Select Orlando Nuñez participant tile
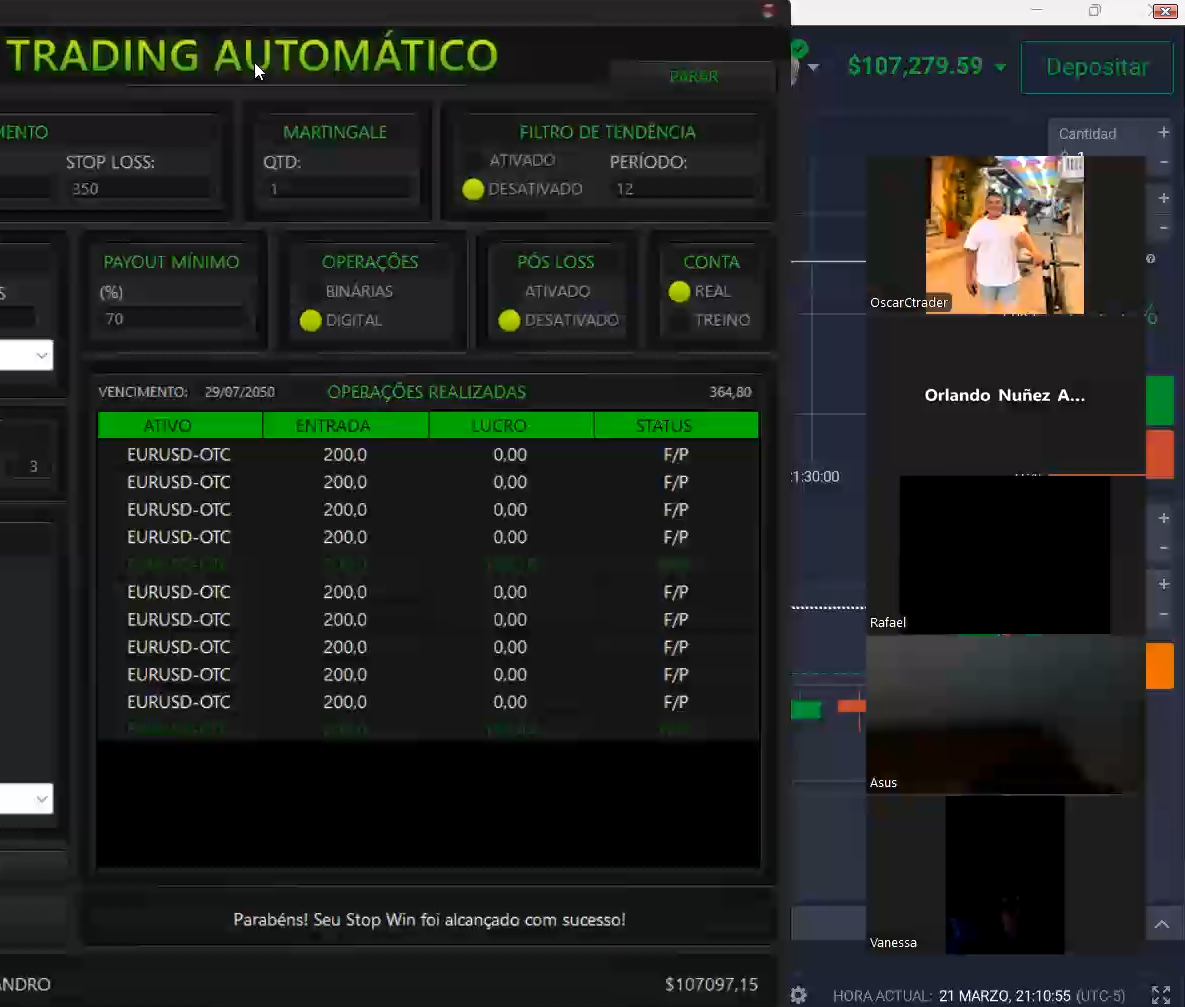 (1004, 395)
